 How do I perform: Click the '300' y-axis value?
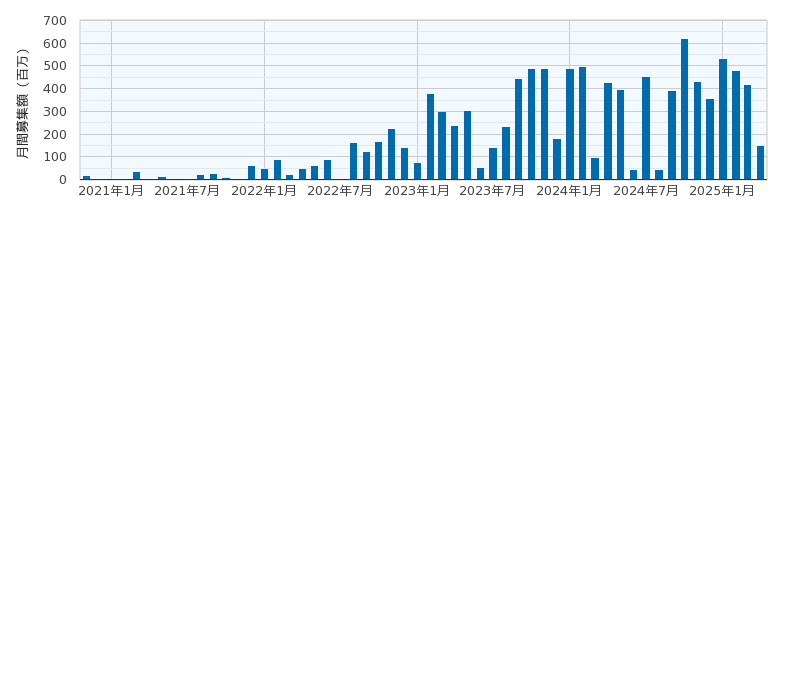[x=55, y=112]
